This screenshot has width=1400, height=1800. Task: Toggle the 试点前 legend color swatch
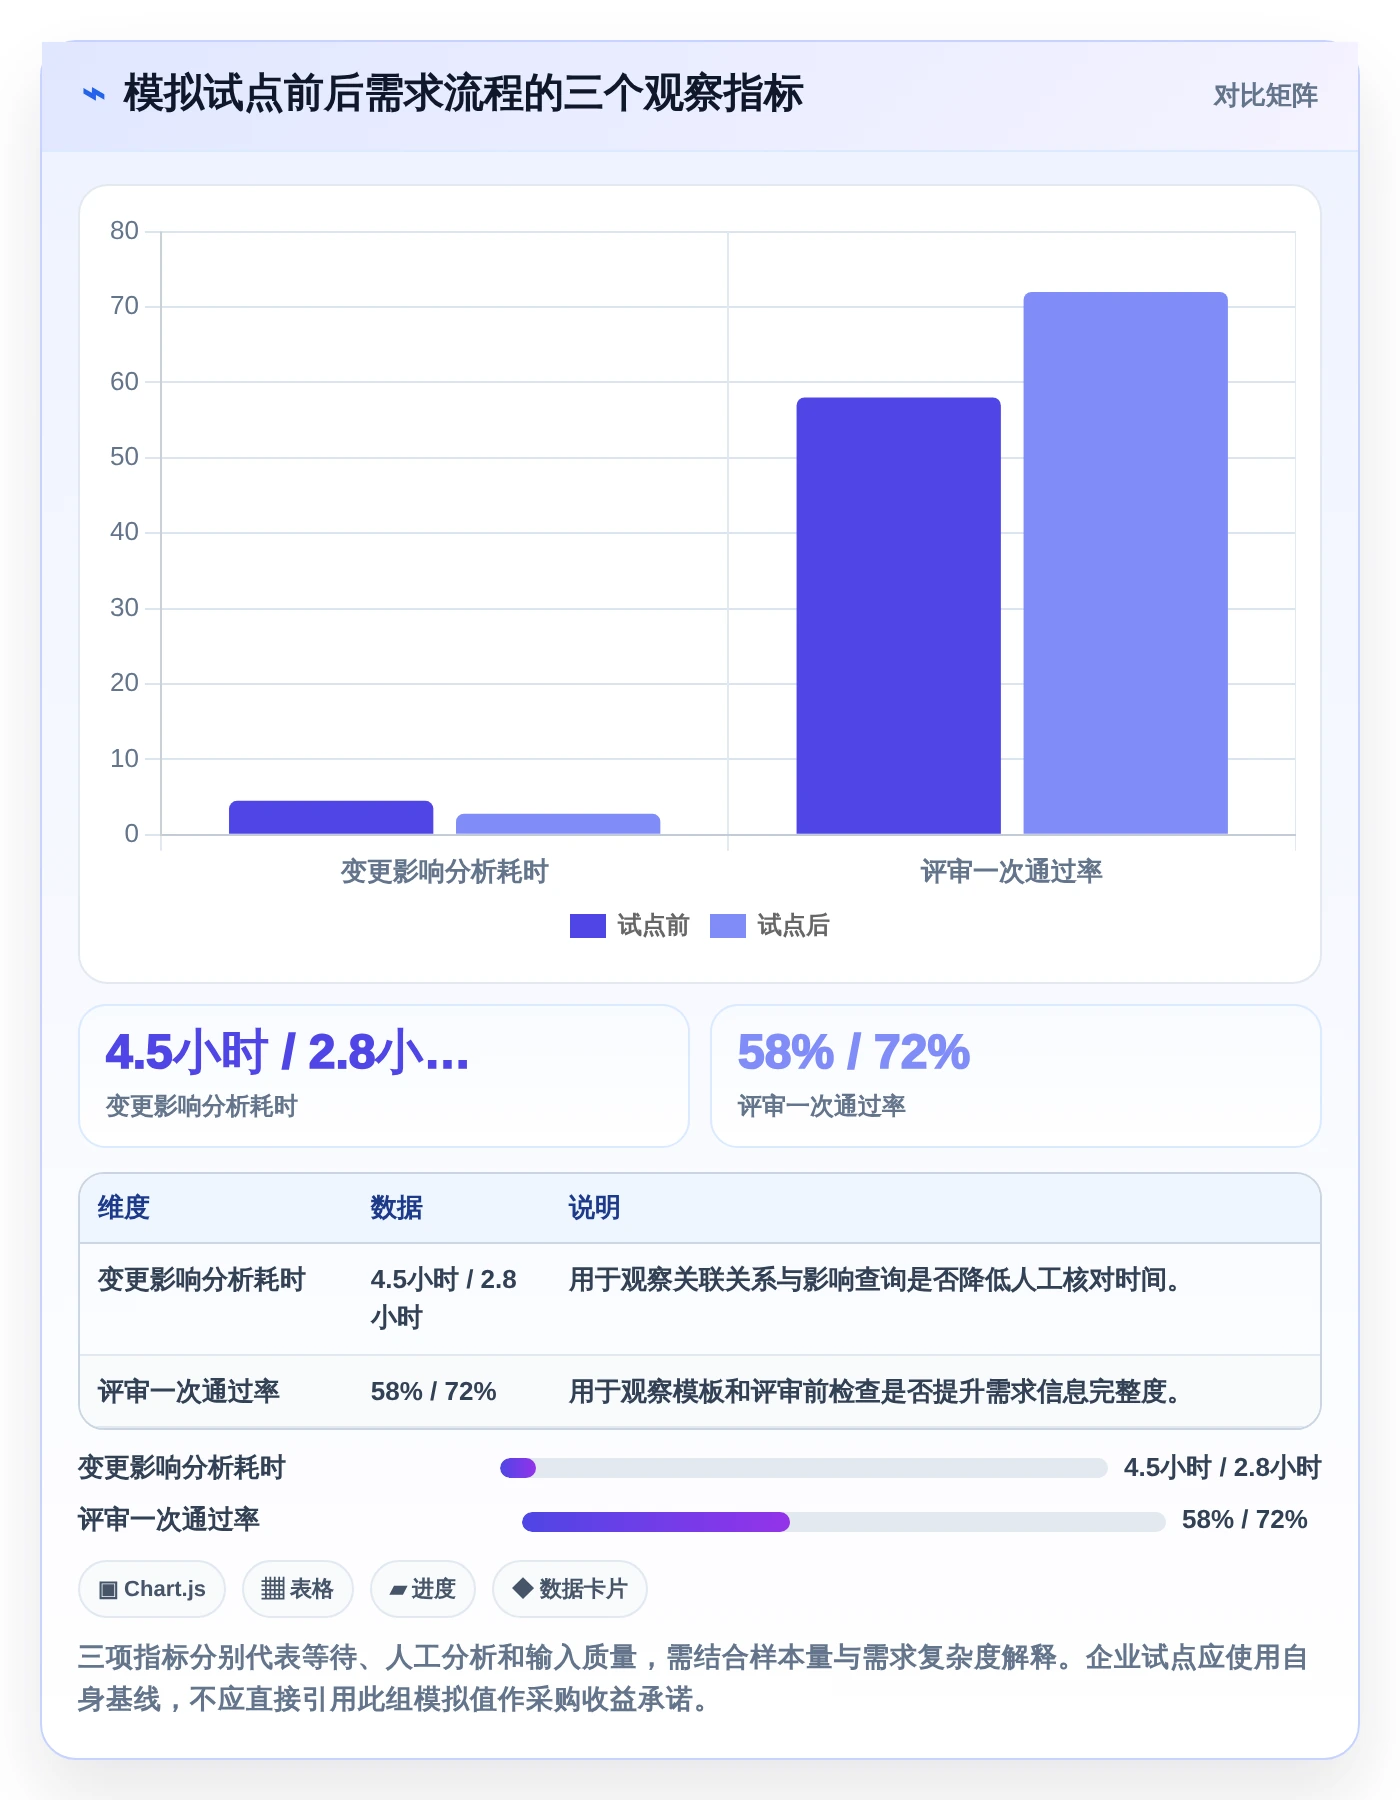pyautogui.click(x=587, y=926)
